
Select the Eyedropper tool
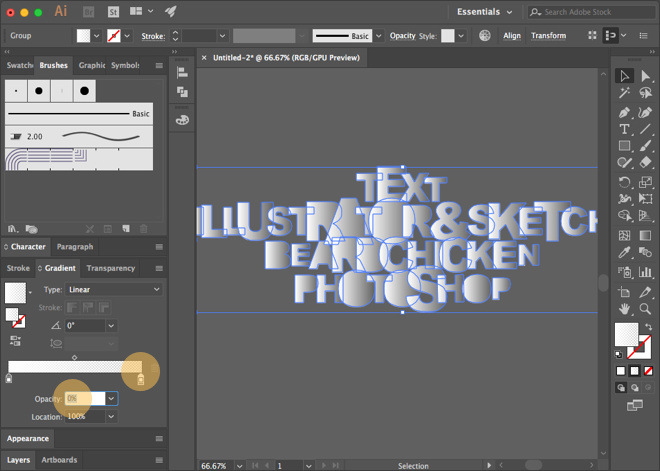pos(624,252)
